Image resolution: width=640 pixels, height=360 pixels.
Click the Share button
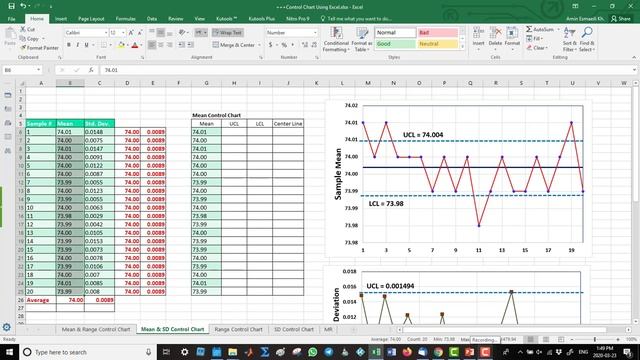pos(620,19)
